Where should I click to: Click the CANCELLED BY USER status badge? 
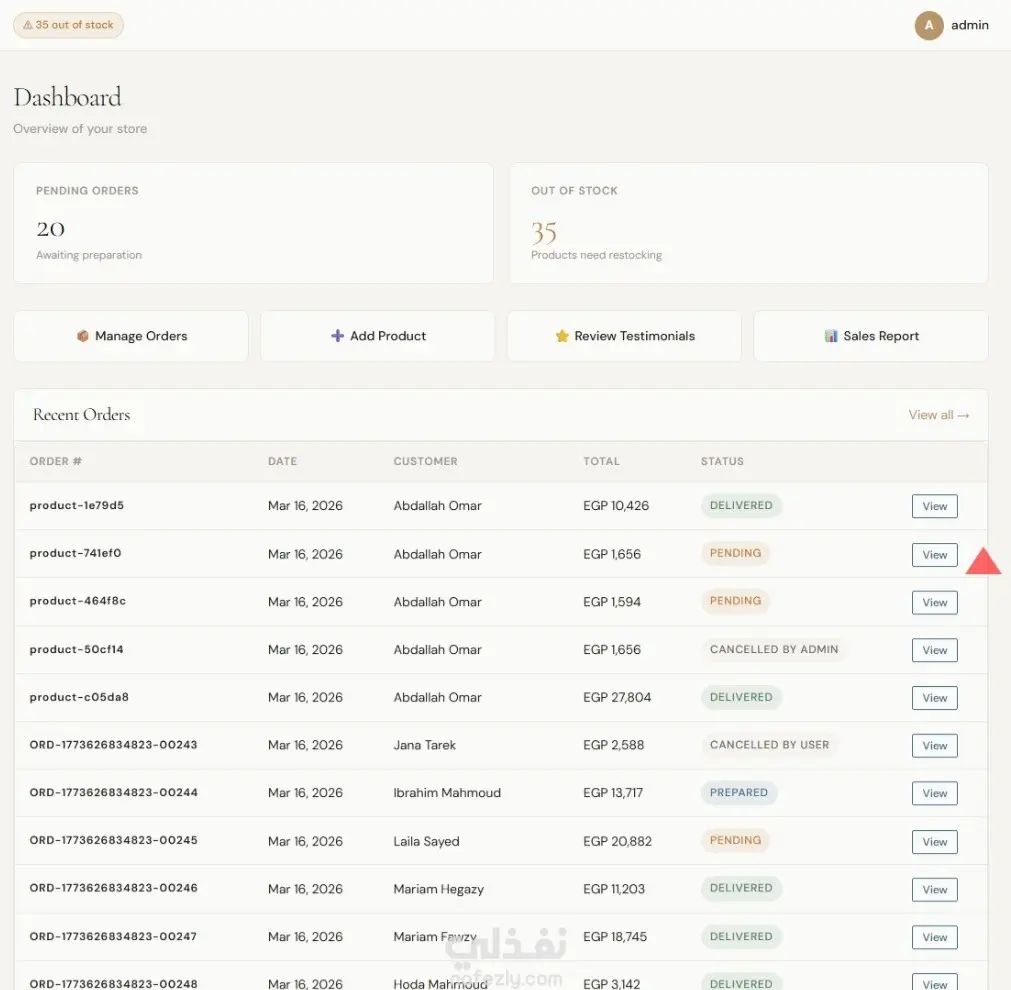[x=769, y=744]
